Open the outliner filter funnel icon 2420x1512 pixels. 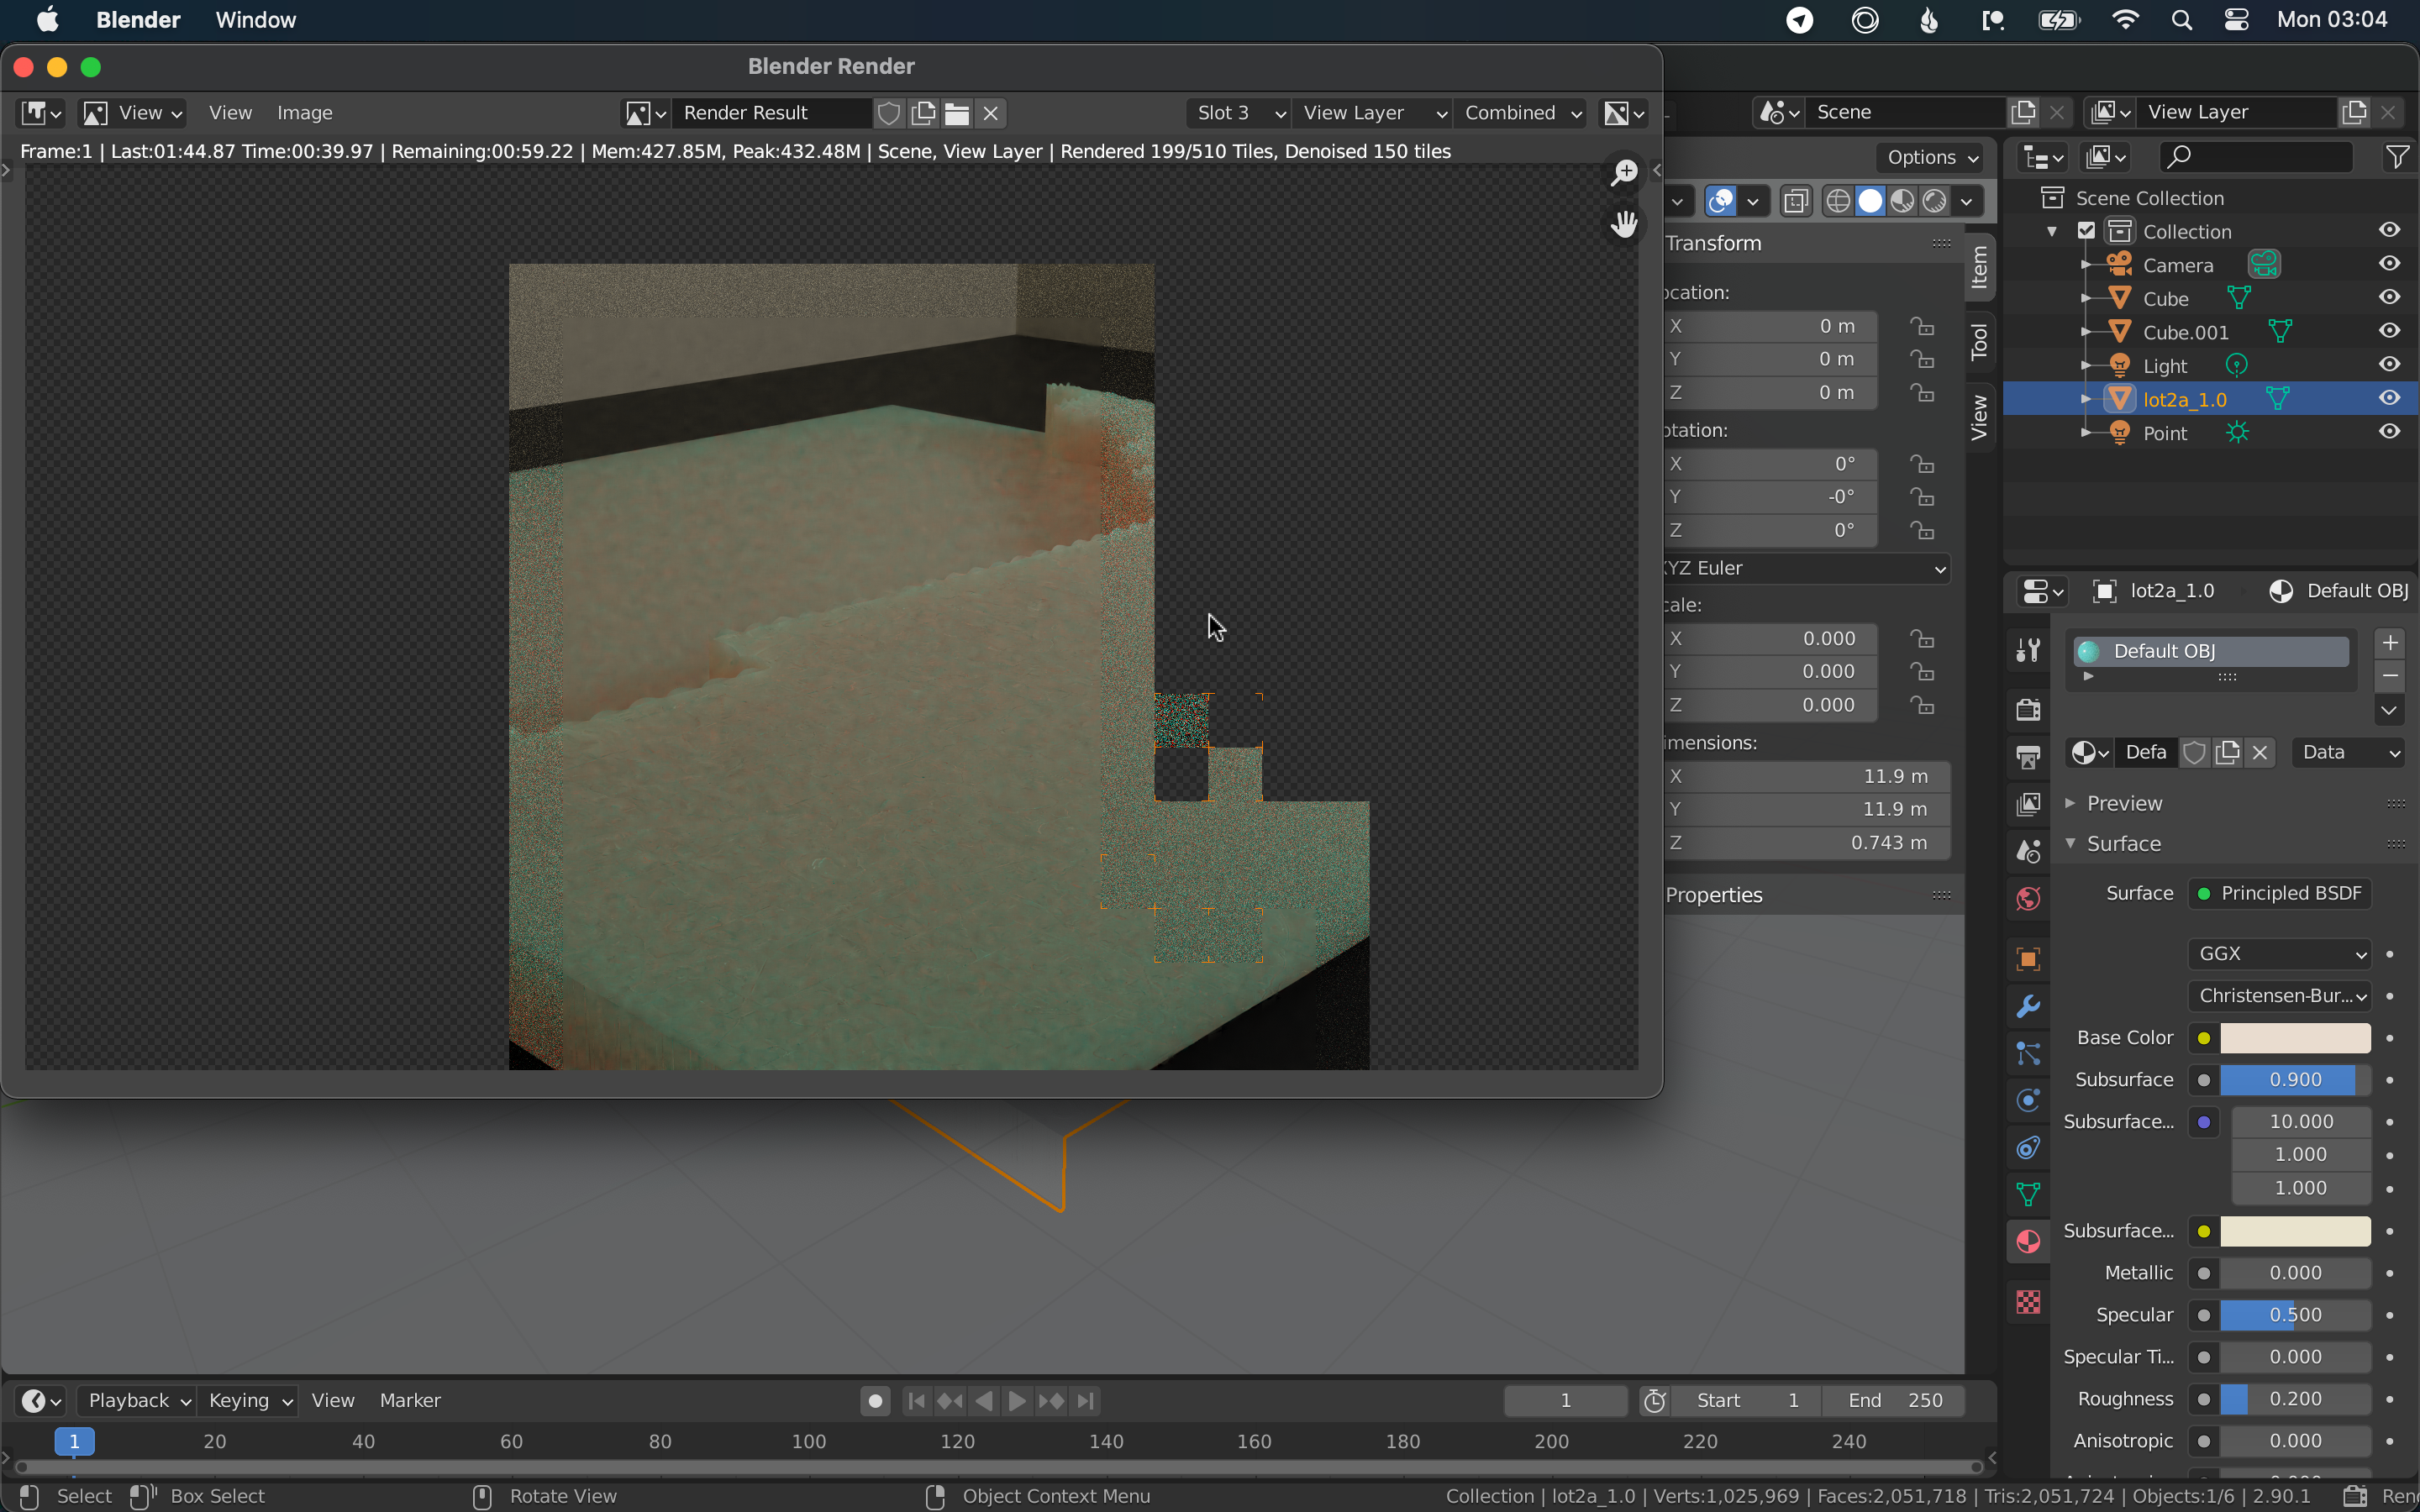click(2397, 157)
